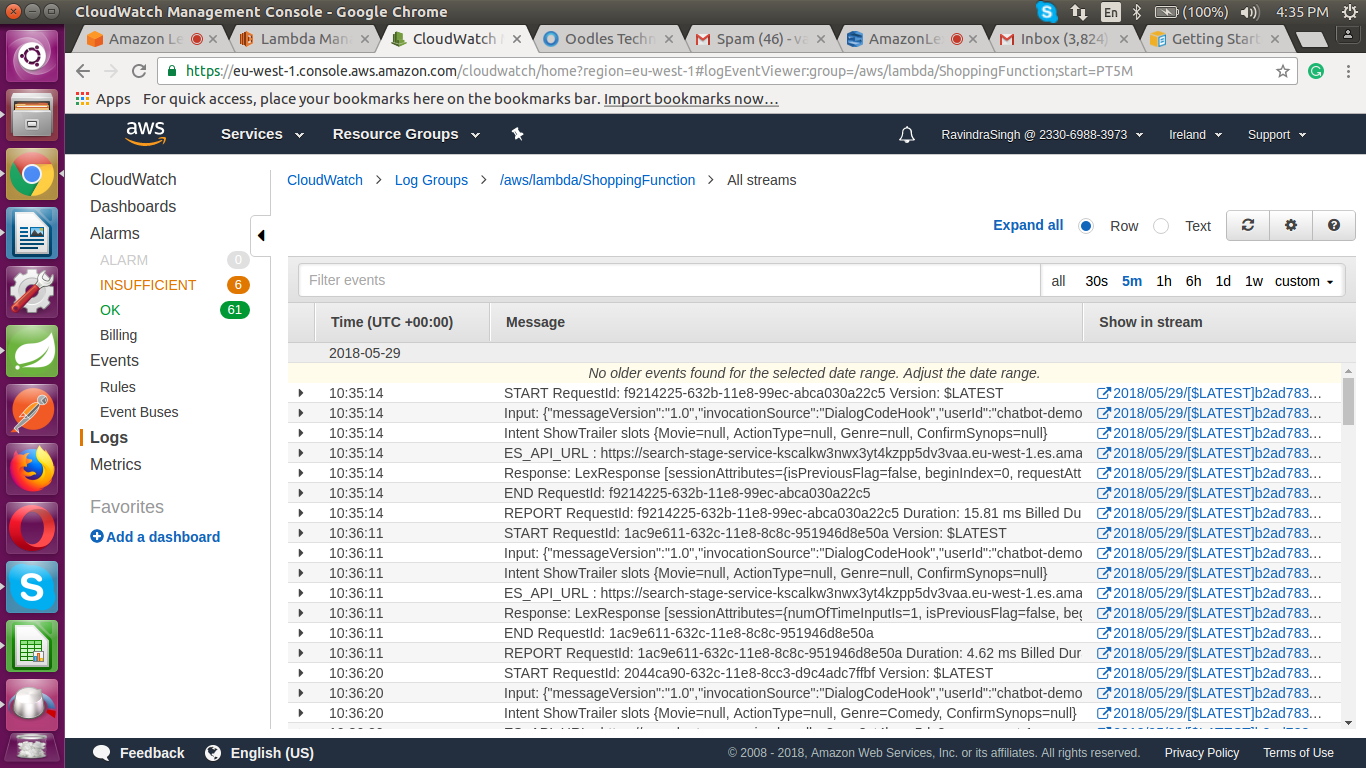Open LibreOffice Calc from the dock
This screenshot has height=768, width=1366.
32,644
